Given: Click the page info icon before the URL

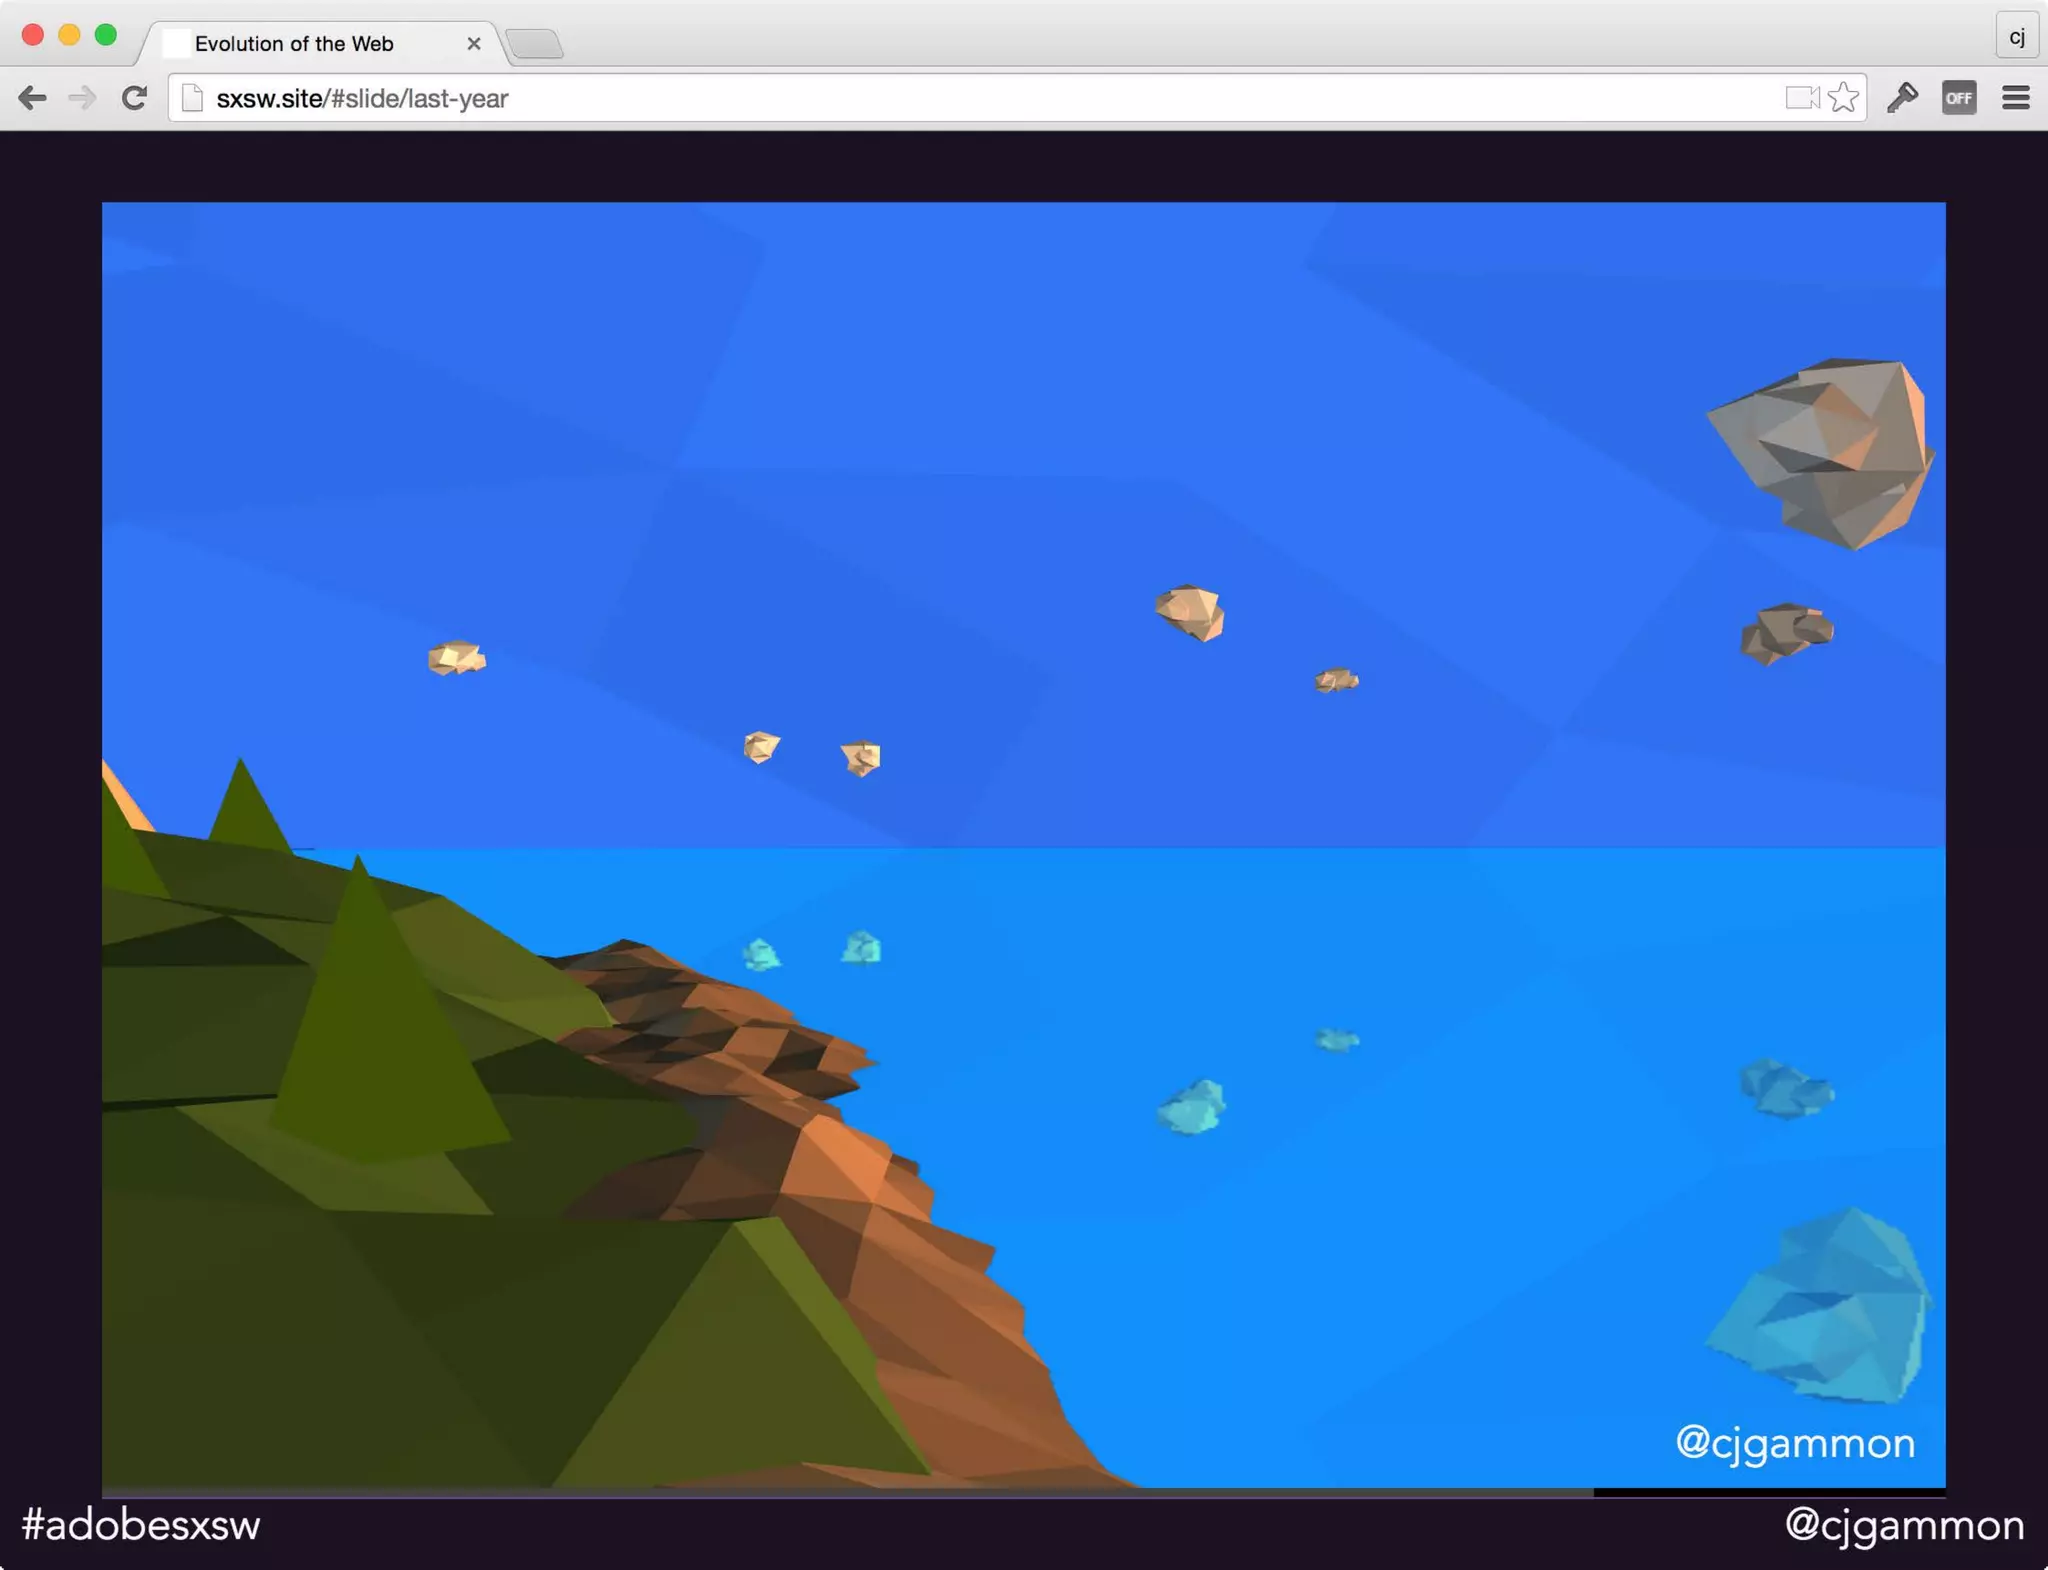Looking at the screenshot, I should pos(192,98).
